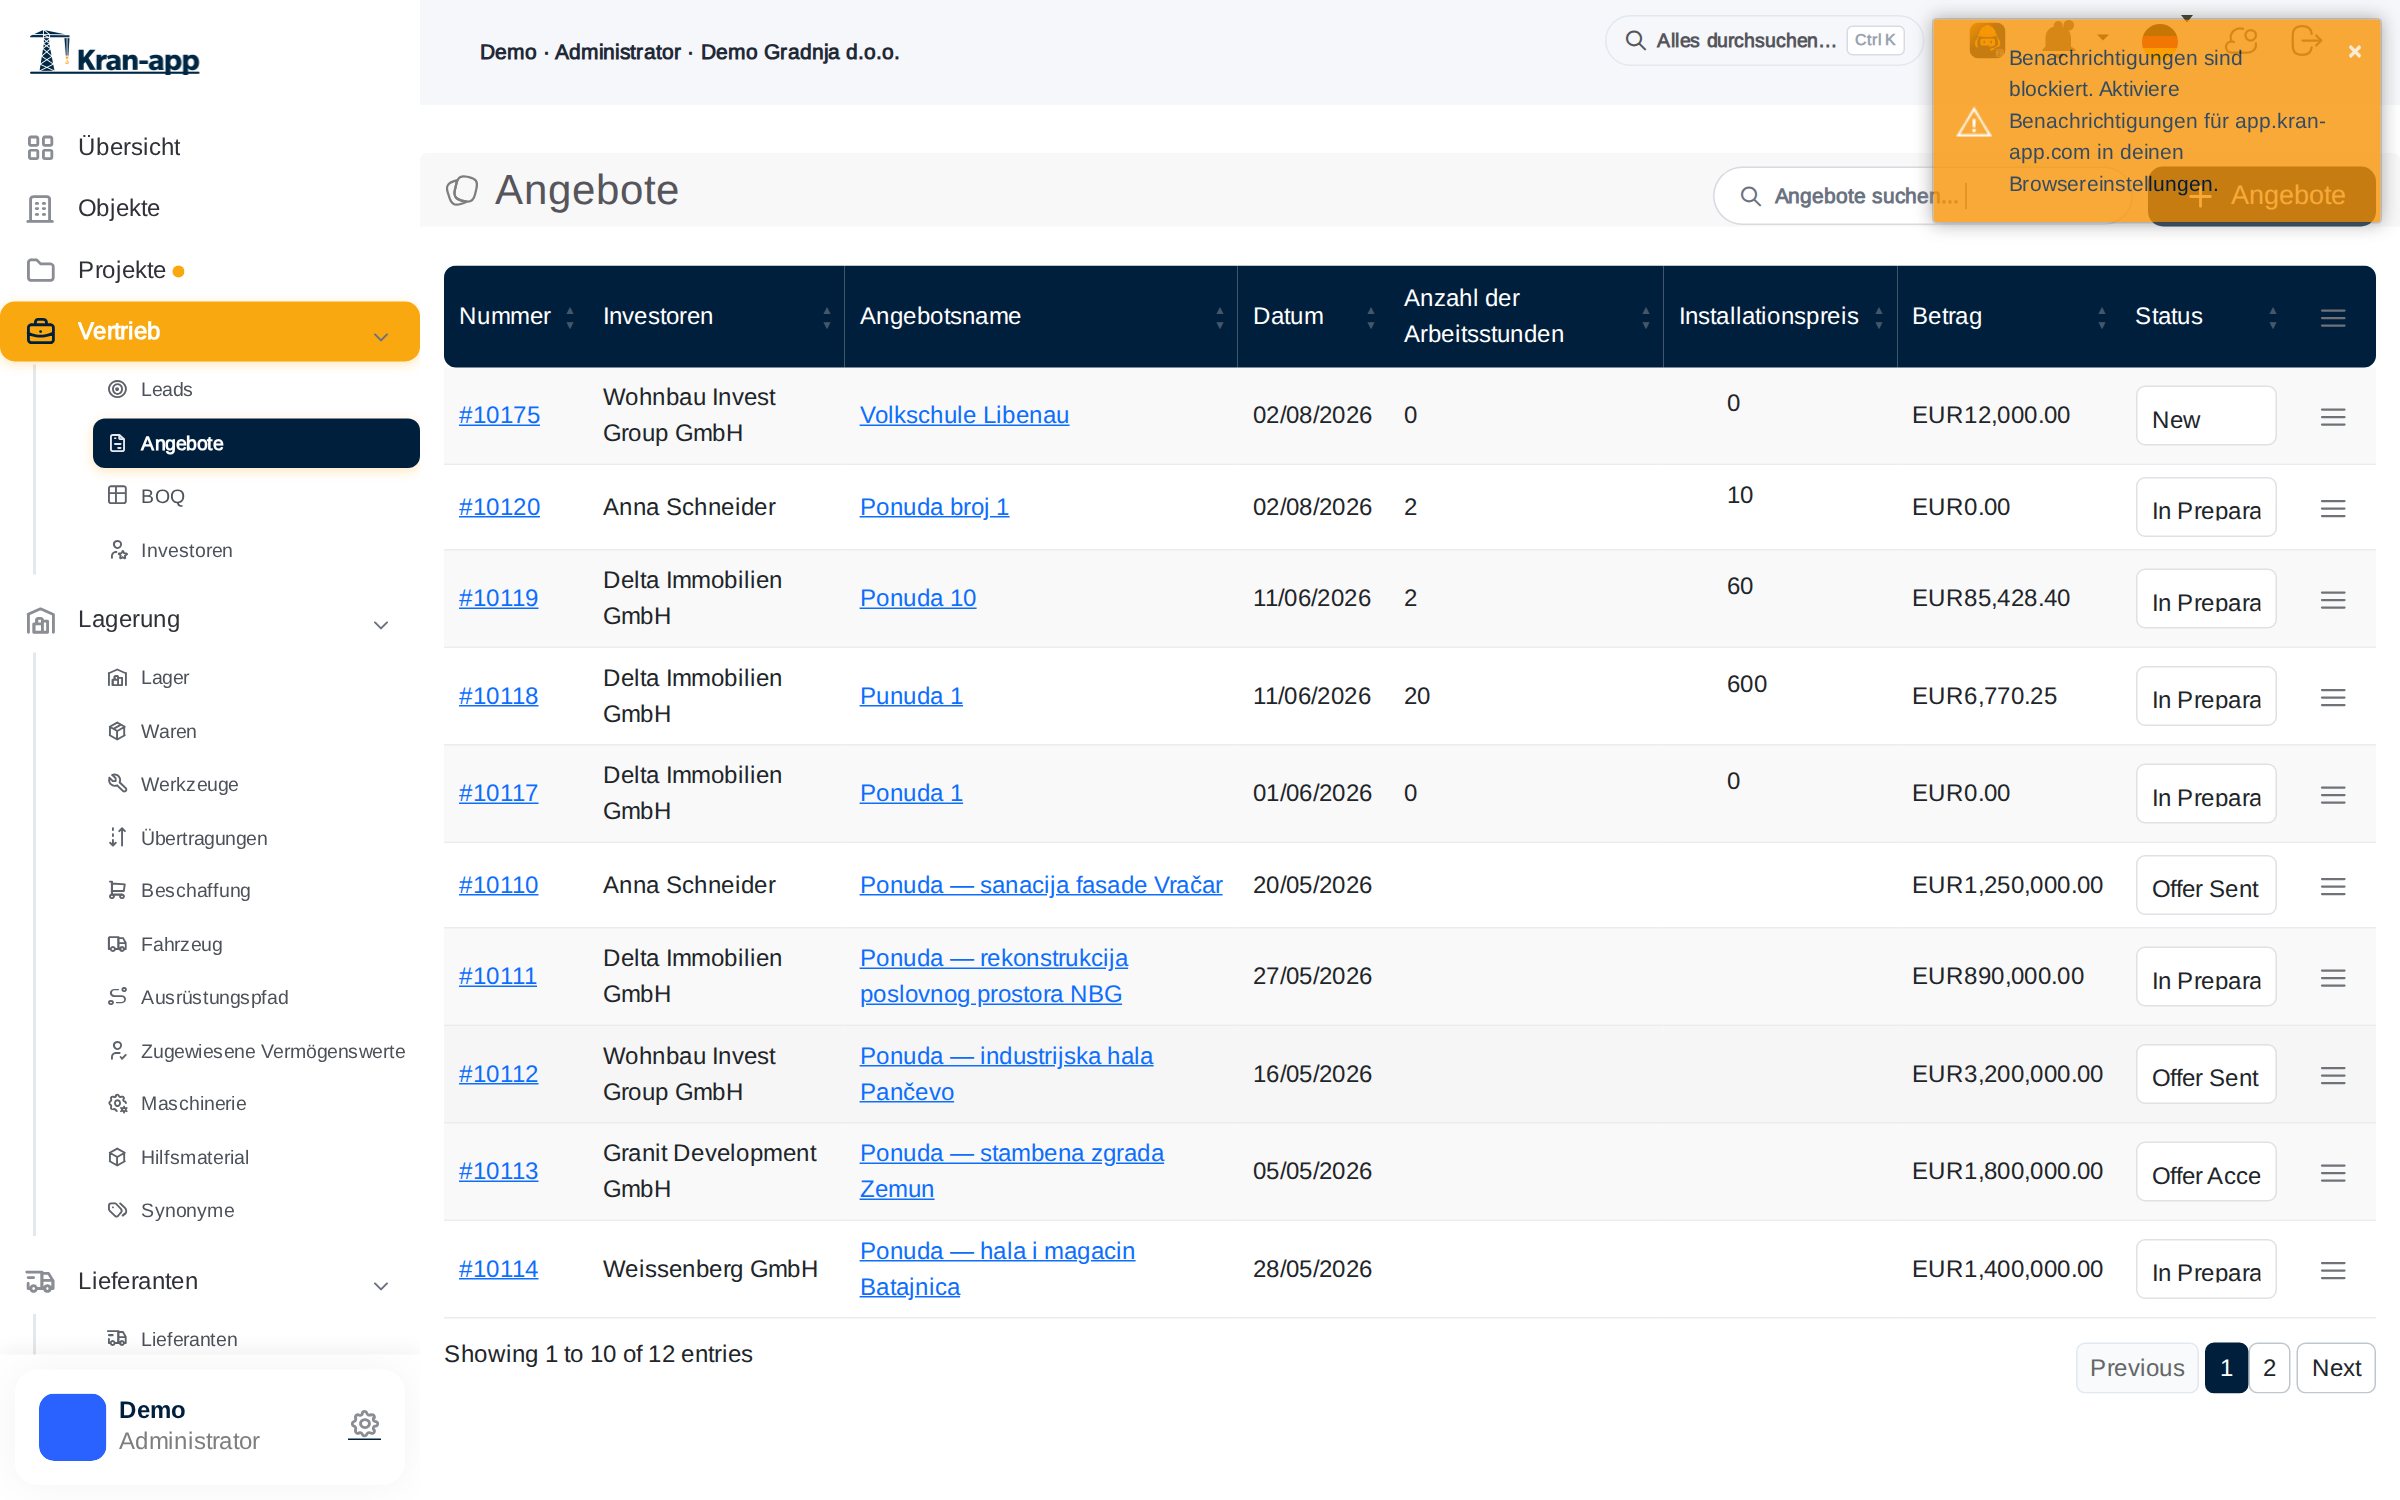Open row menu for offer #10175
Viewport: 2400px width, 1500px height.
[x=2333, y=417]
